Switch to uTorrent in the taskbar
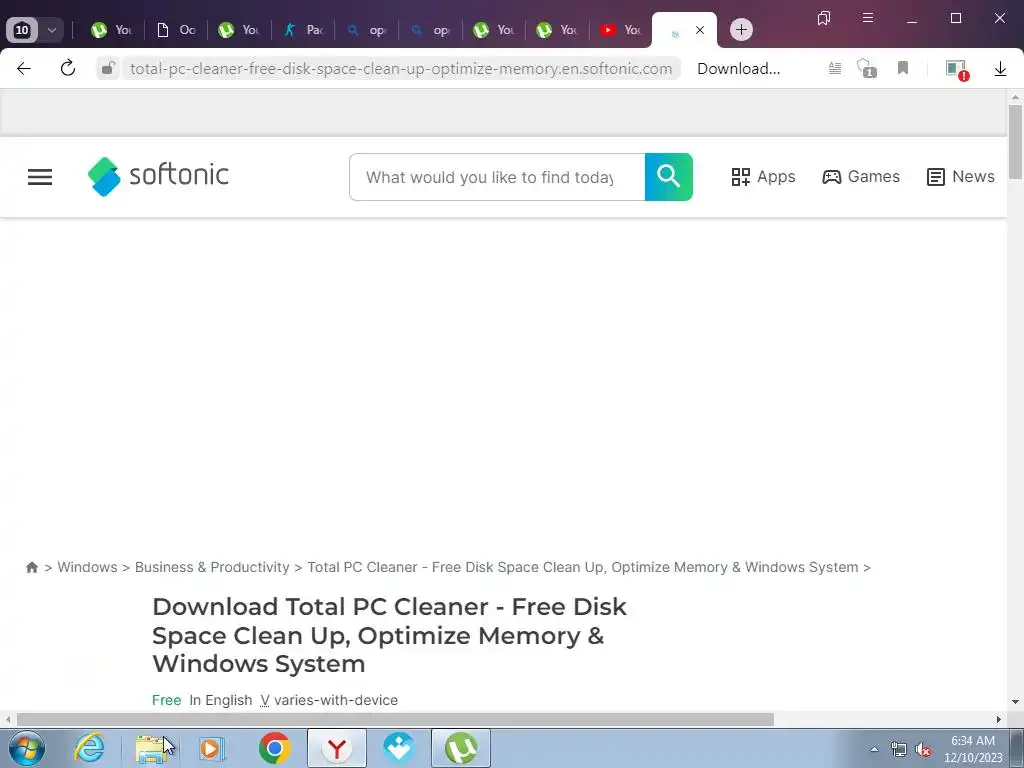The image size is (1024, 768). pos(460,748)
